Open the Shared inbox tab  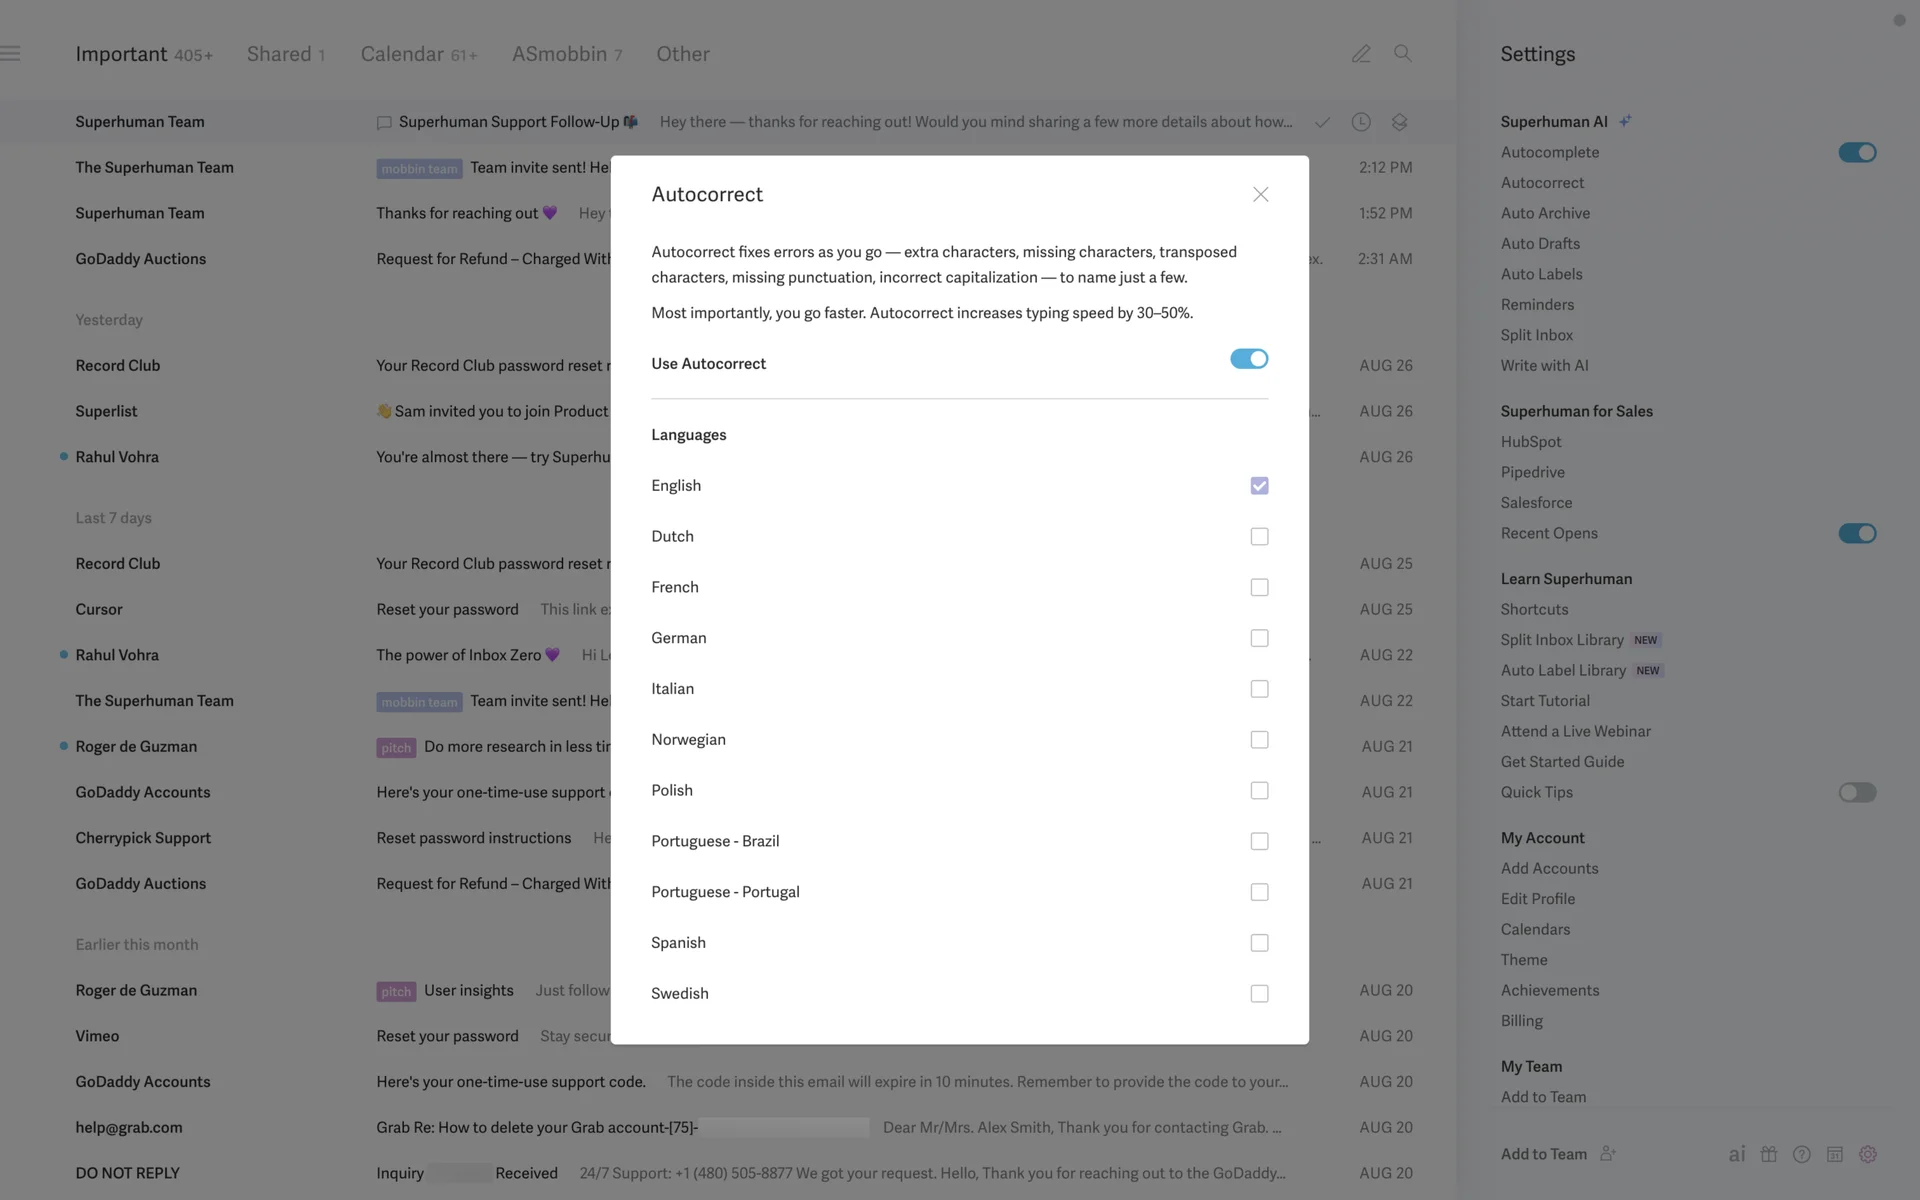click(279, 54)
